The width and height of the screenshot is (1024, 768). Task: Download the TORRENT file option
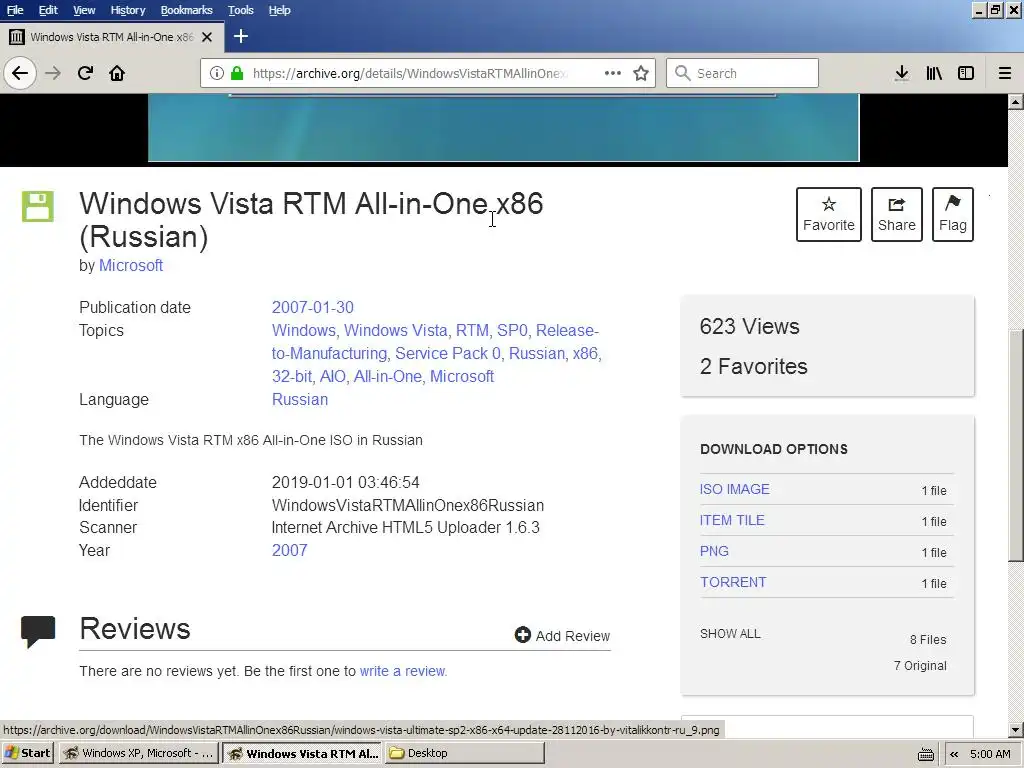coord(733,582)
